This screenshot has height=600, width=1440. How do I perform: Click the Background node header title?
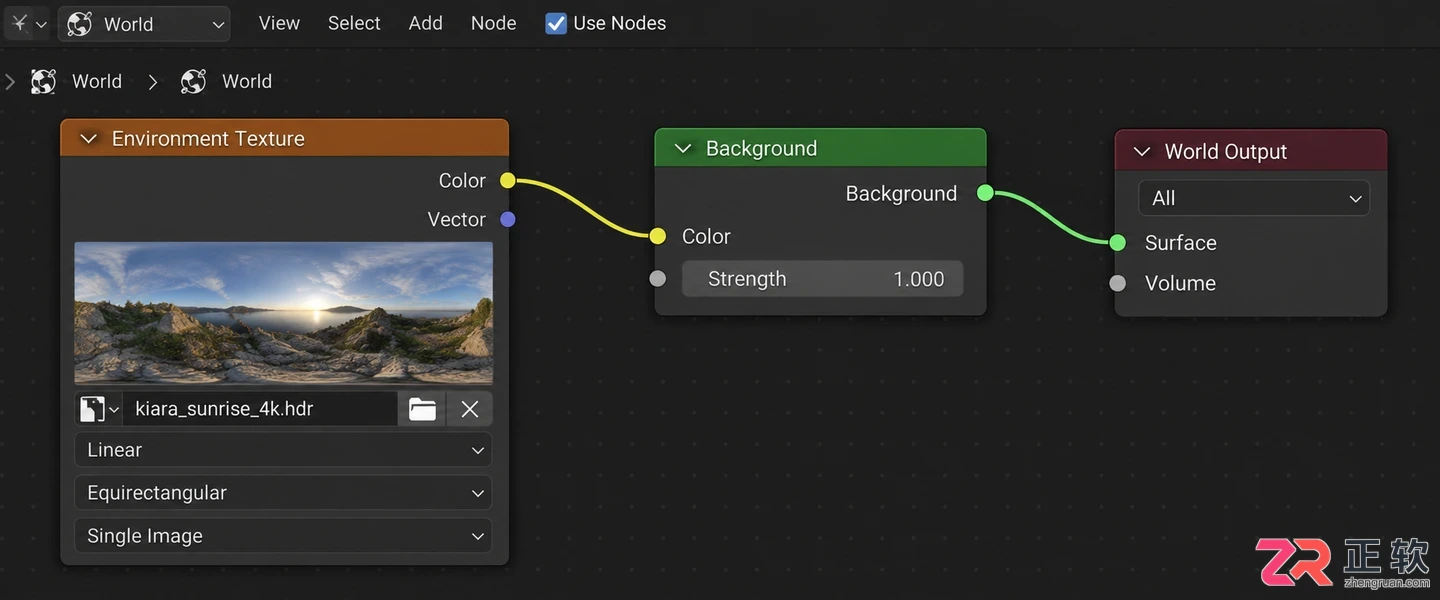[761, 149]
